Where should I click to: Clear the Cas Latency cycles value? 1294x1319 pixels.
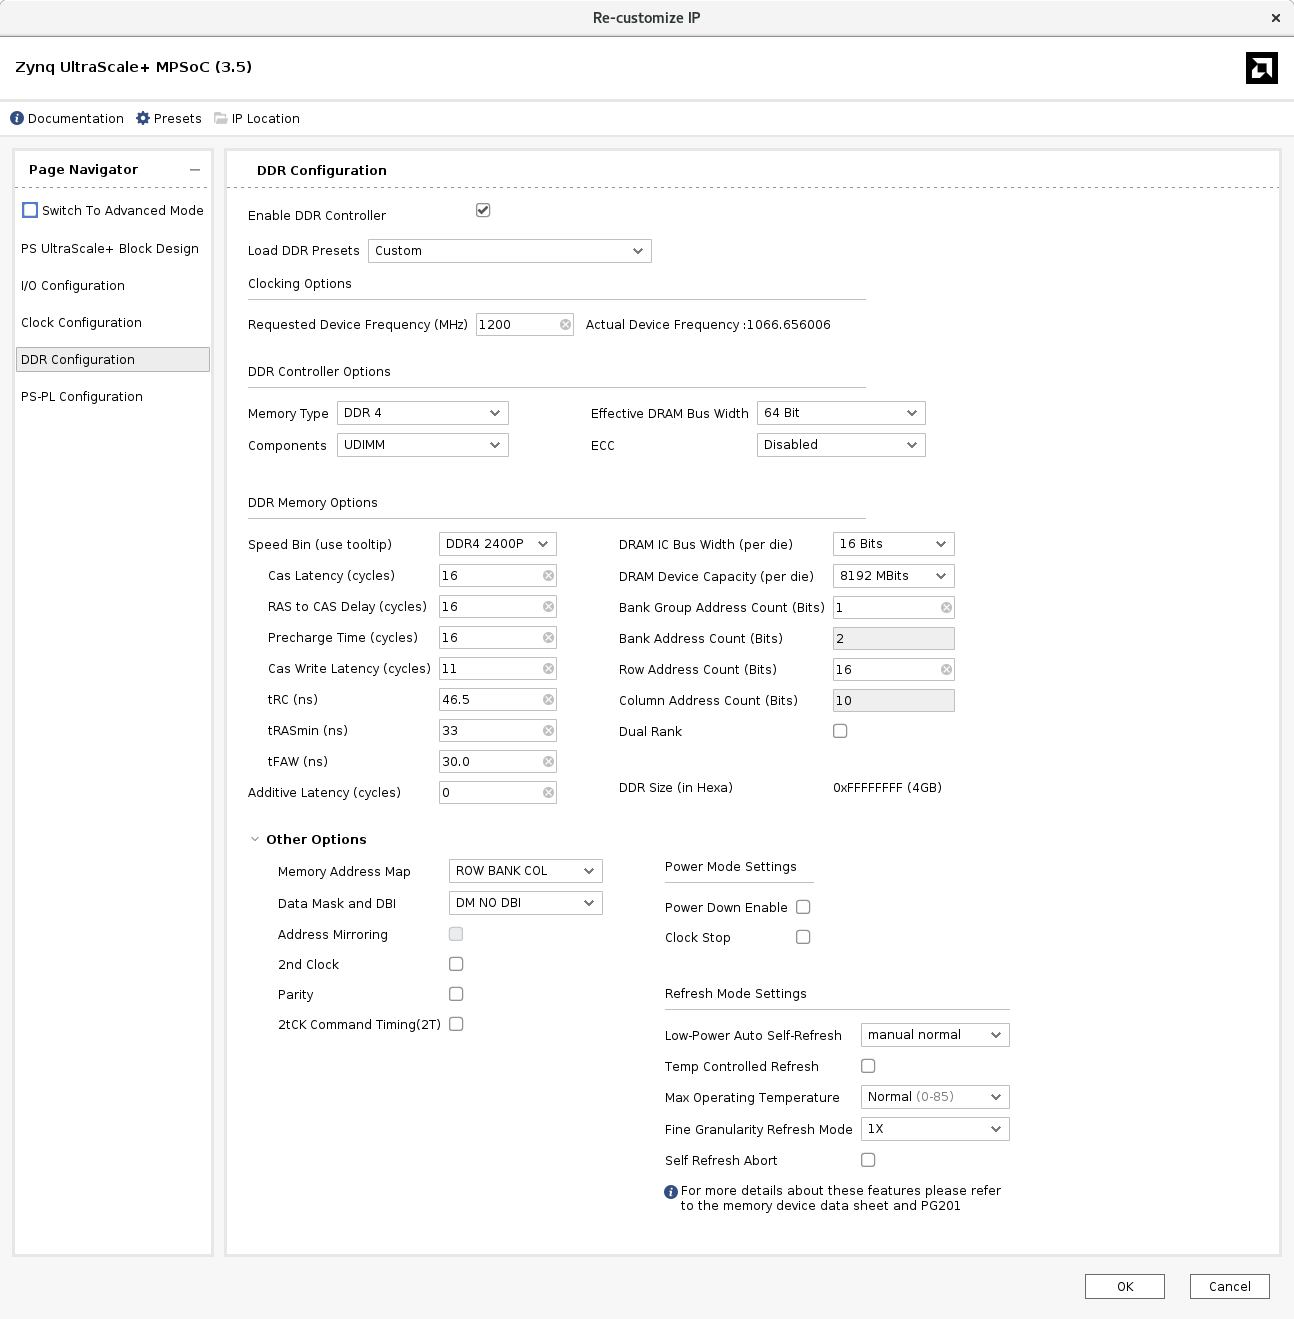pyautogui.click(x=547, y=575)
